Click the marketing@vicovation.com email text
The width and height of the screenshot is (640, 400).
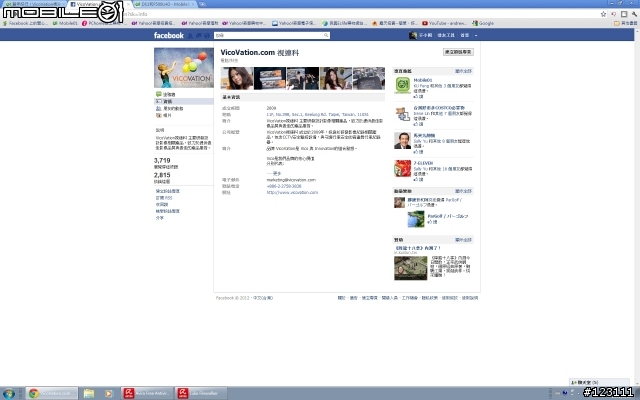pyautogui.click(x=291, y=180)
